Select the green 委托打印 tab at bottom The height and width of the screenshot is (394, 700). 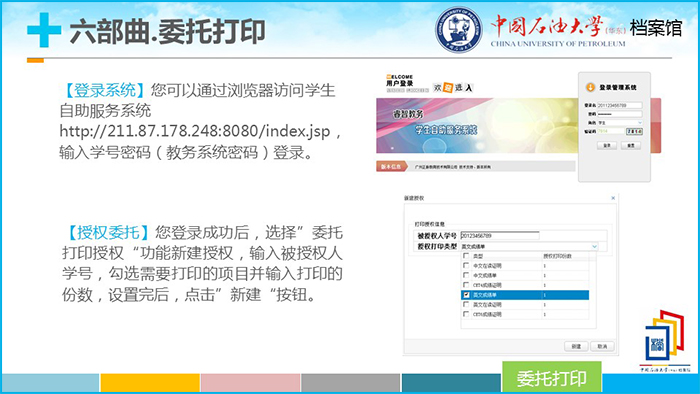coord(552,377)
